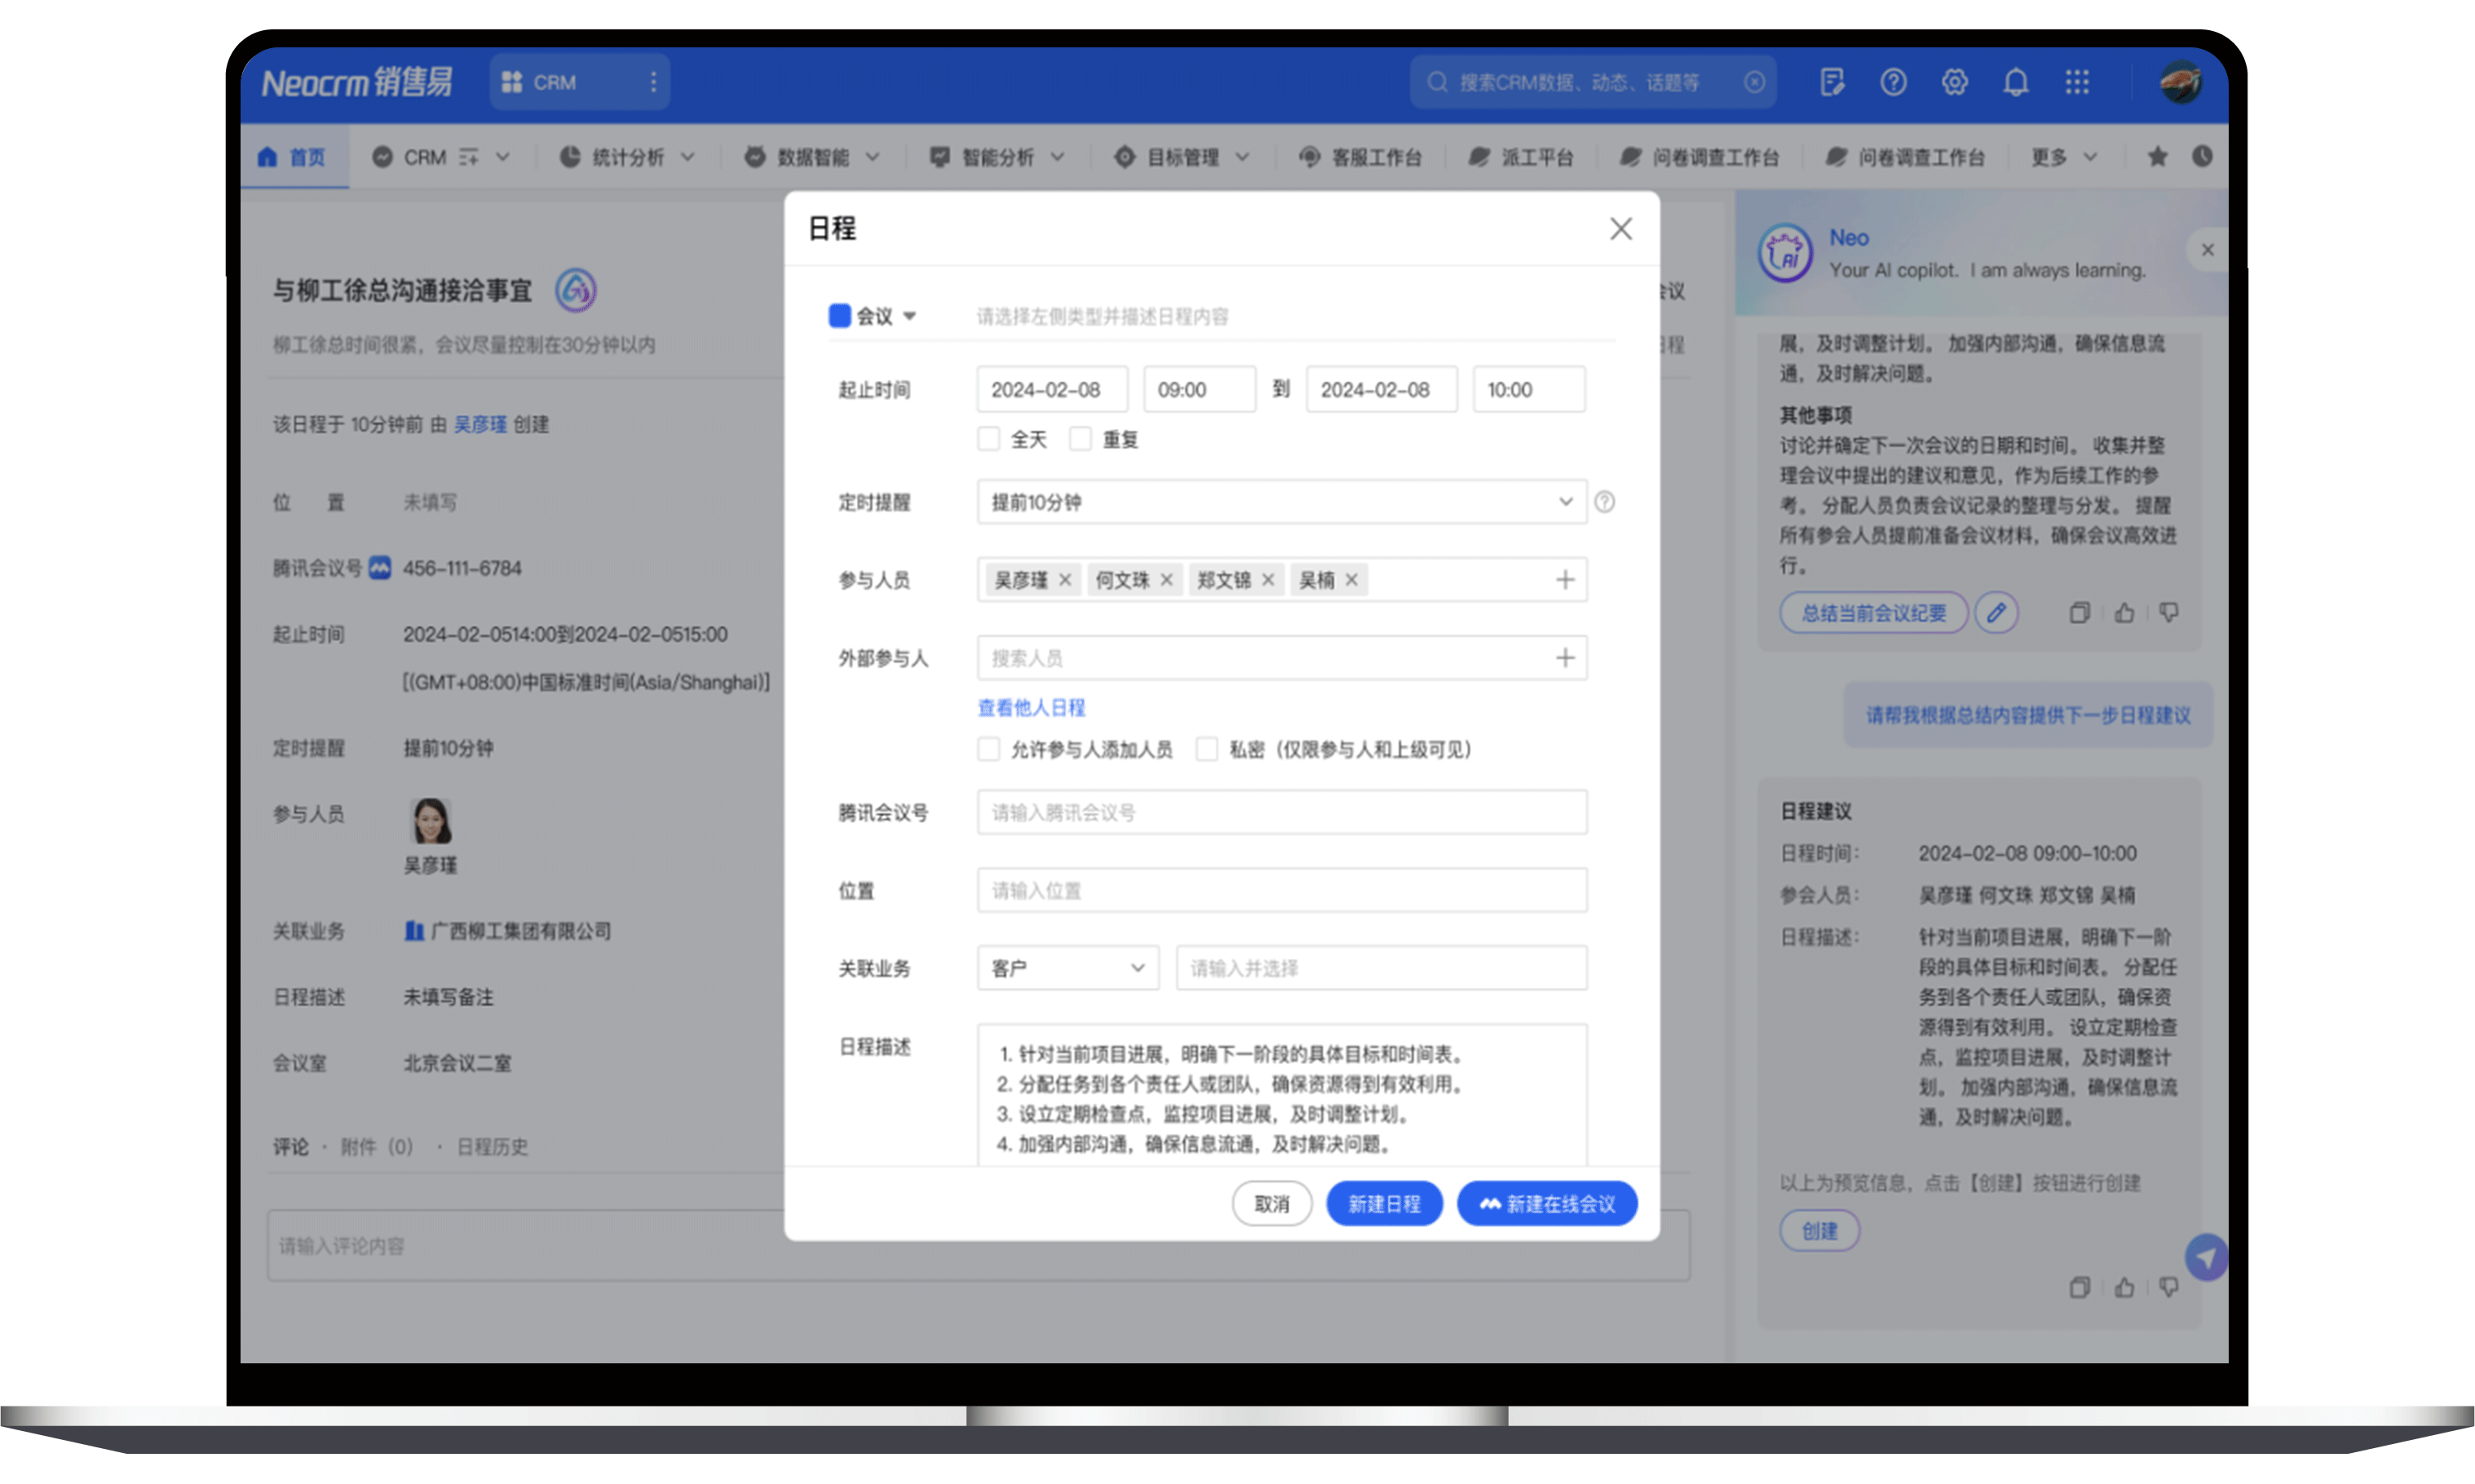The height and width of the screenshot is (1484, 2475).
Task: Click the 09:00 start time field
Action: click(x=1199, y=389)
